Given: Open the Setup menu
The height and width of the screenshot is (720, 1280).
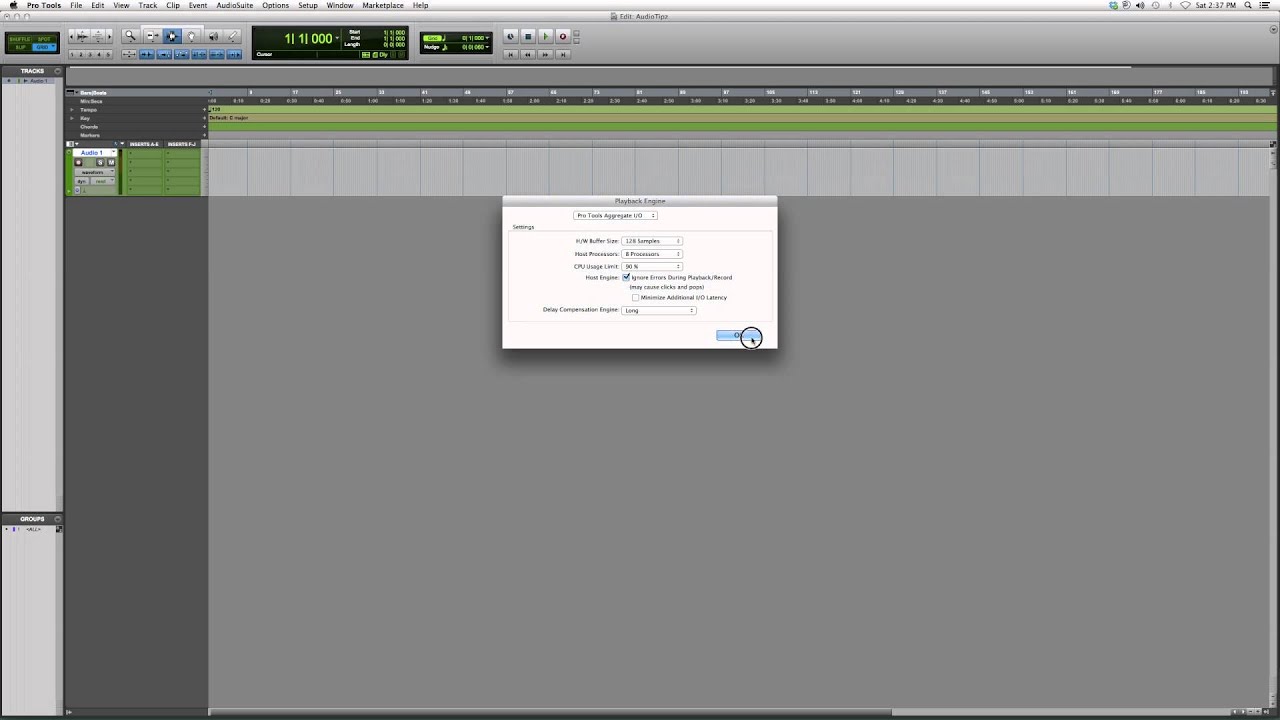Looking at the screenshot, I should tap(308, 5).
